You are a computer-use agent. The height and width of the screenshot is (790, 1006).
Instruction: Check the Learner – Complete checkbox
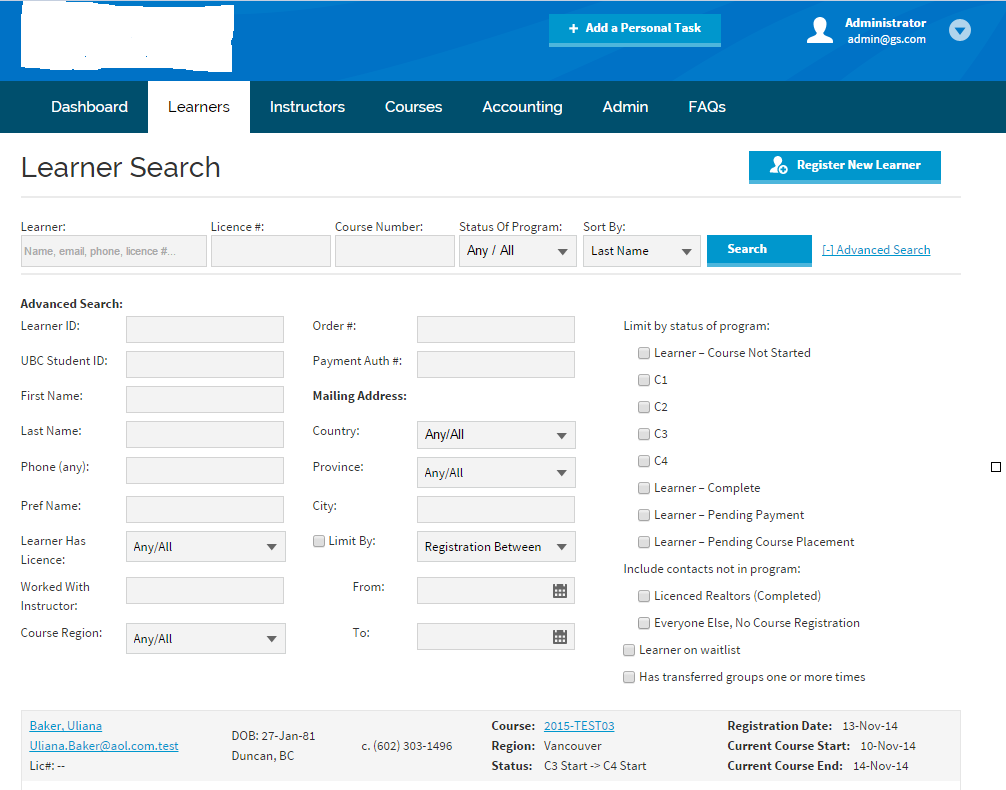(x=644, y=488)
